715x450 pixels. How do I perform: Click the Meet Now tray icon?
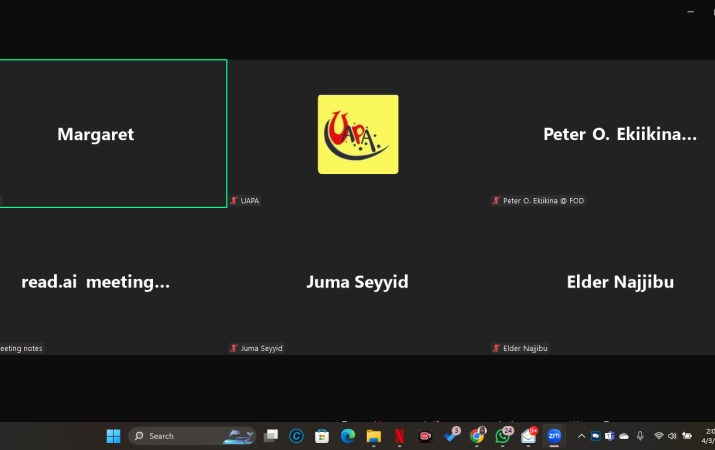tap(596, 436)
